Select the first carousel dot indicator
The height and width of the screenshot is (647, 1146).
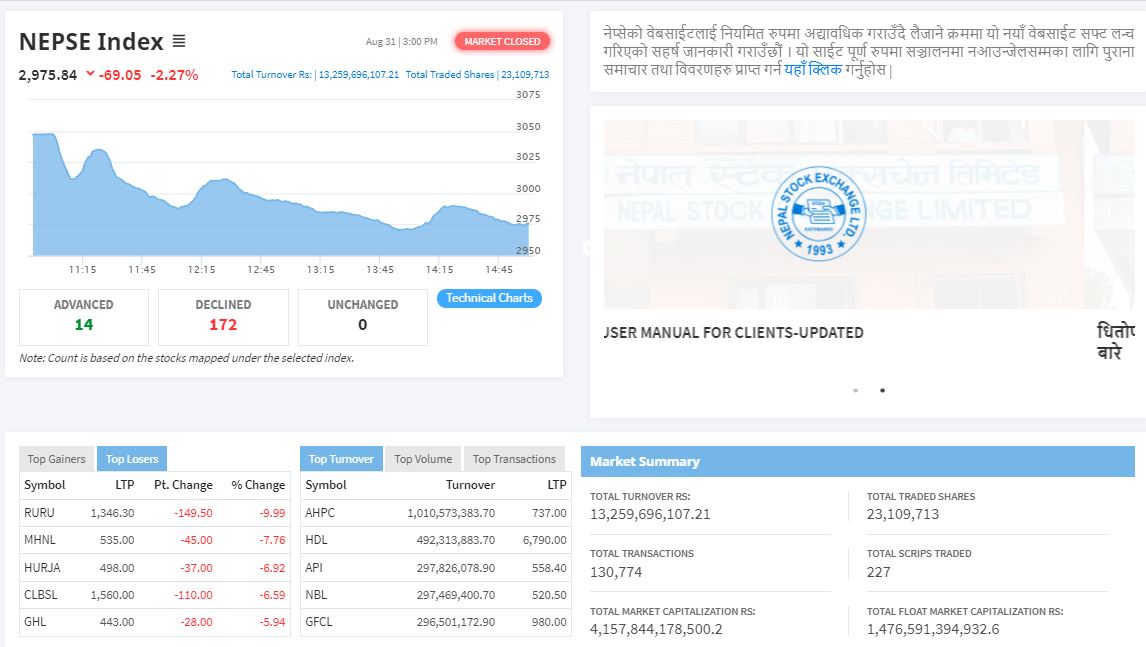(855, 390)
